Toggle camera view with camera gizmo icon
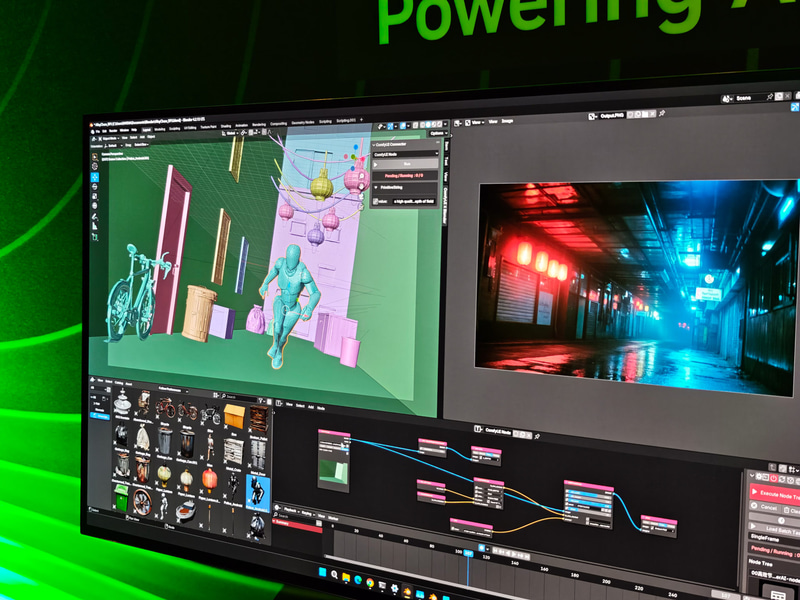800x600 pixels. 361,196
